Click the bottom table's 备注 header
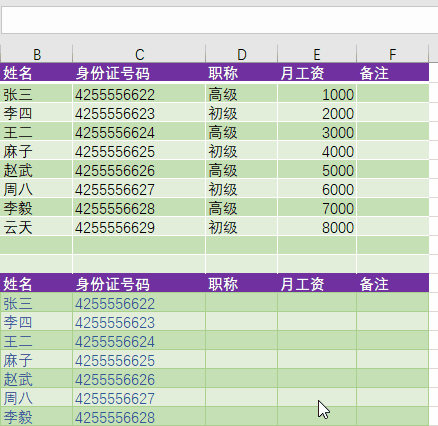 (393, 283)
